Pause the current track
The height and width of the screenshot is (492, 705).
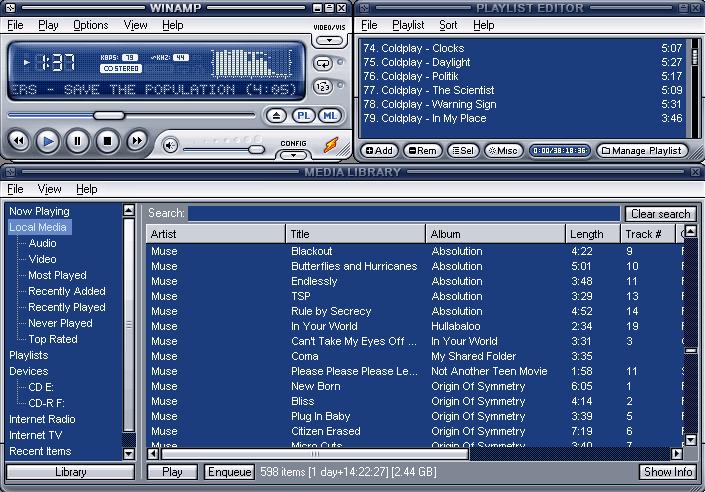(x=77, y=142)
